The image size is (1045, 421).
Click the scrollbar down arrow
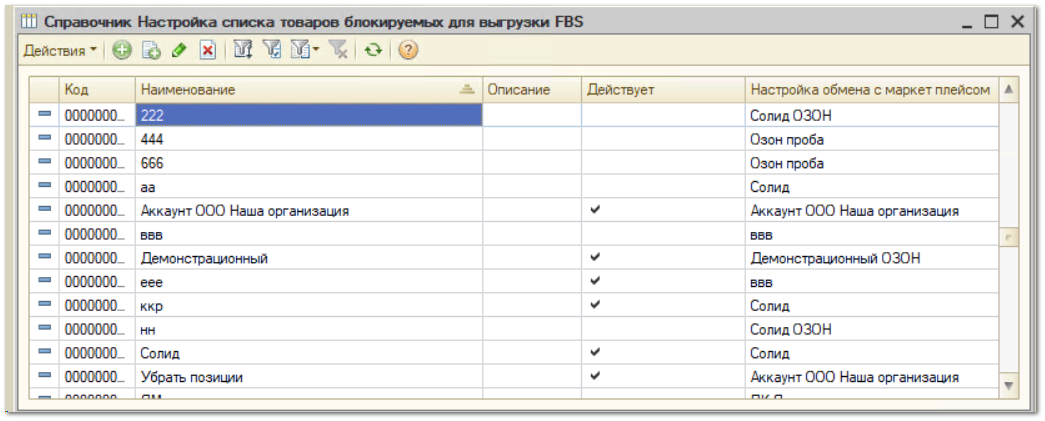point(1008,385)
